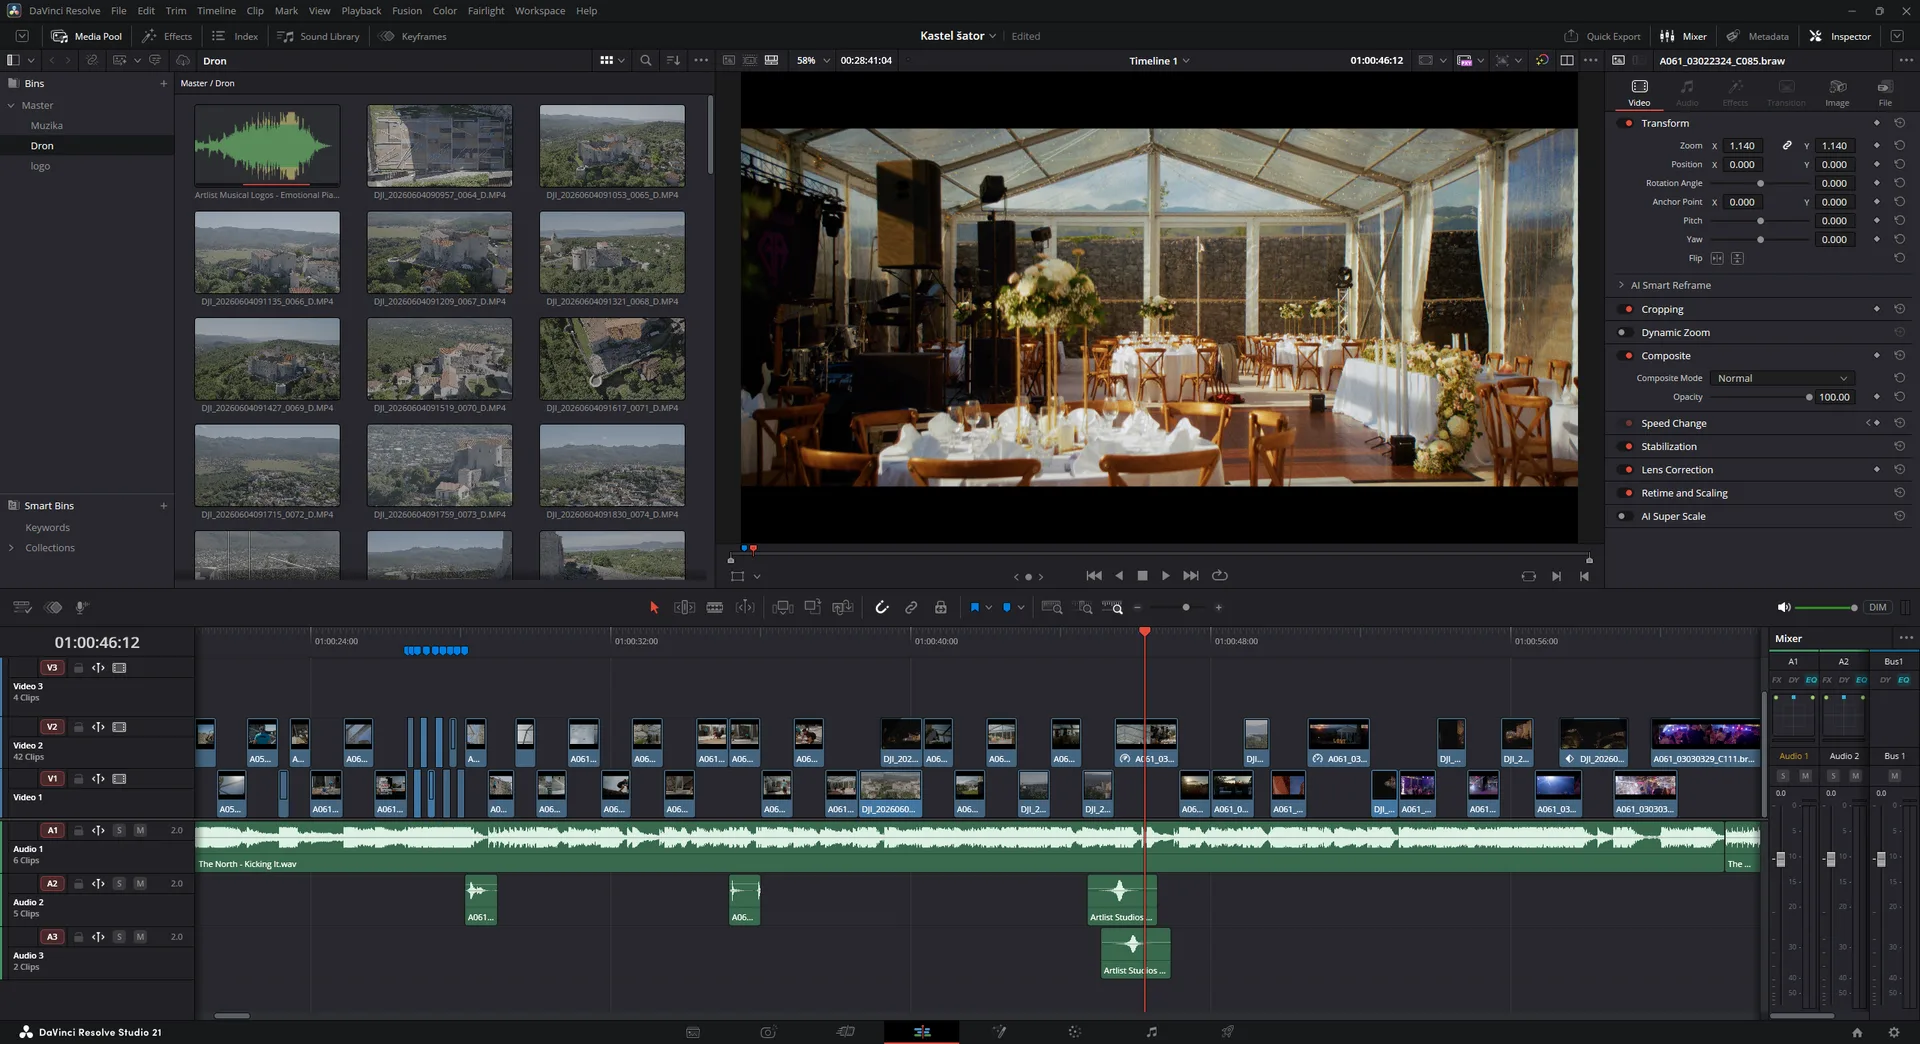The image size is (1920, 1044).
Task: Open the Fairlight page music note icon
Action: tap(1152, 1032)
